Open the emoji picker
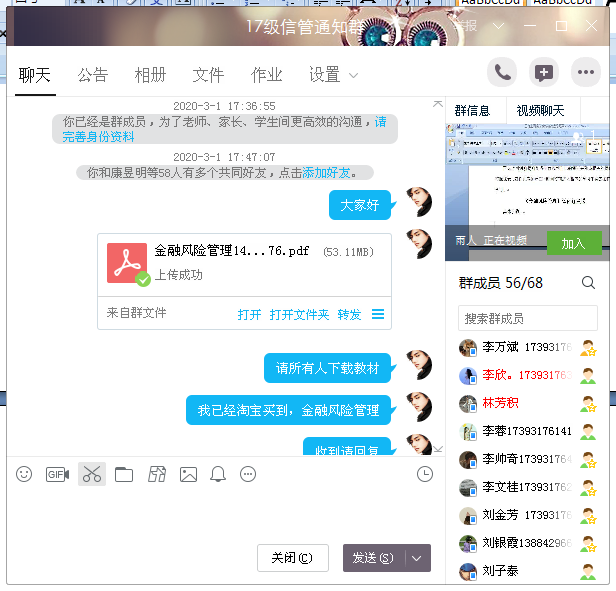Image resolution: width=616 pixels, height=591 pixels. click(x=24, y=474)
